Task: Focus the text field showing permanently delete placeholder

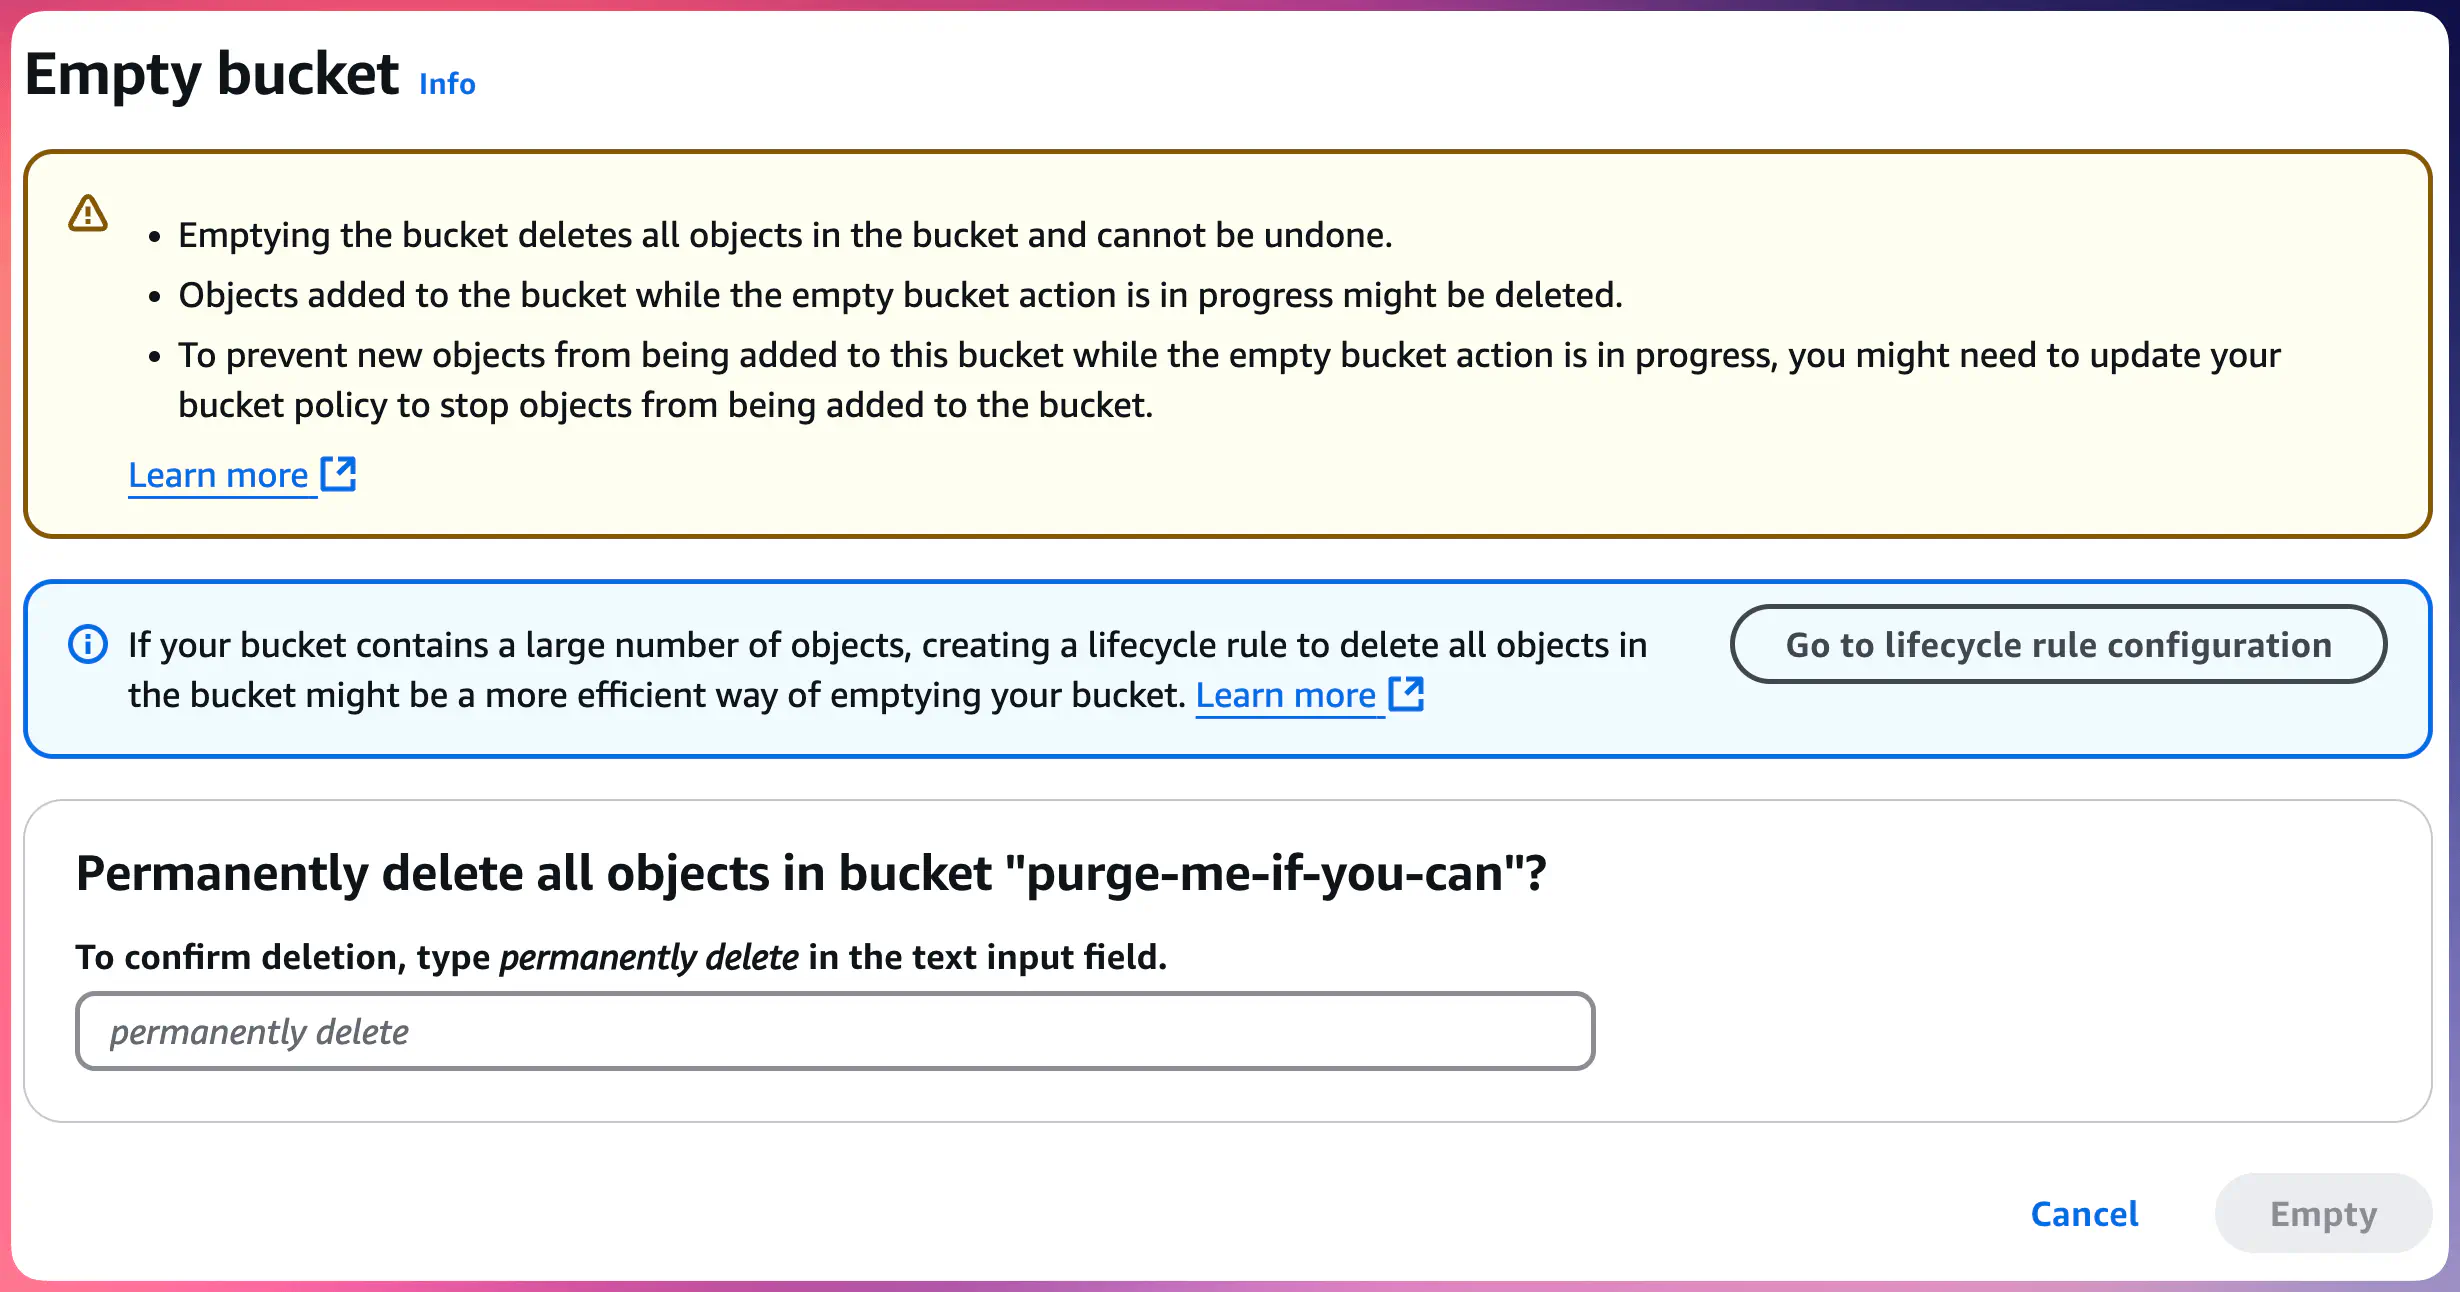Action: tap(835, 1030)
